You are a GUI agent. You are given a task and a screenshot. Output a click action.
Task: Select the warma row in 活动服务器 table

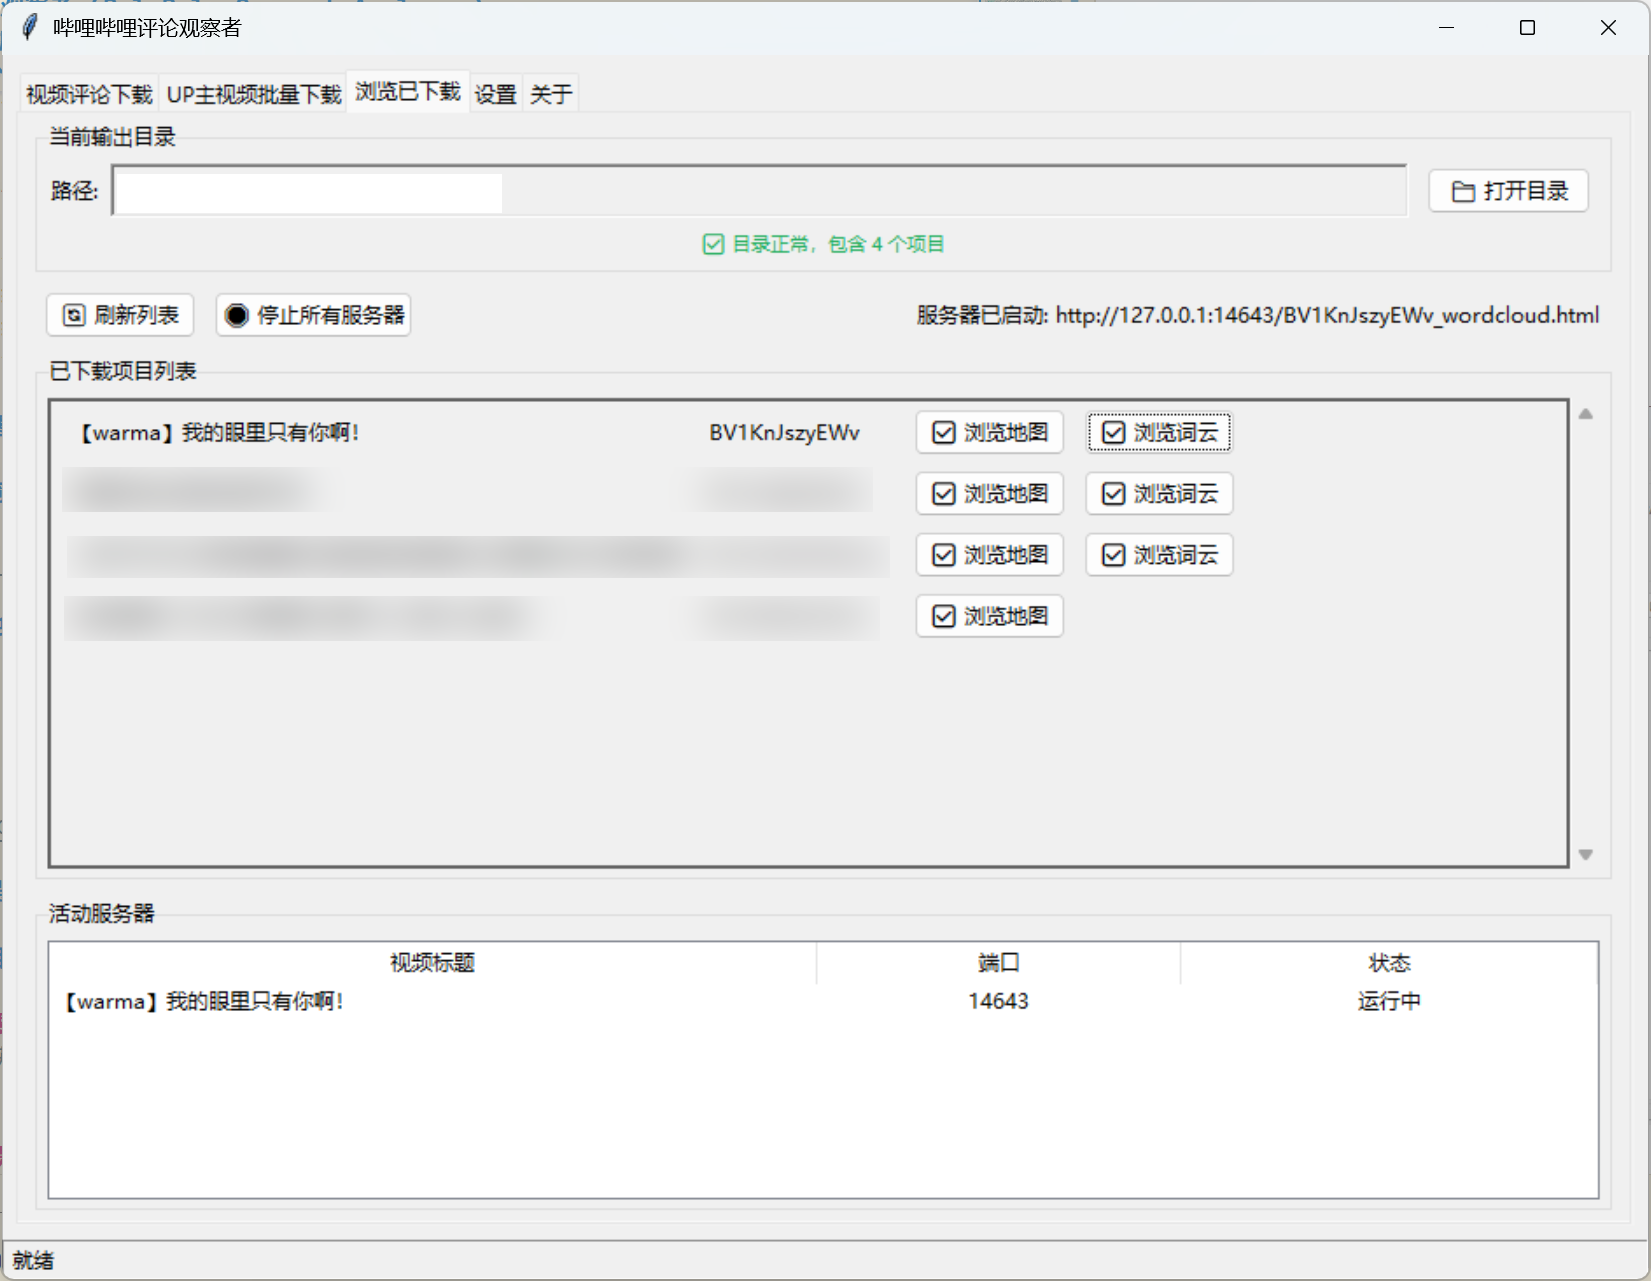point(823,1001)
